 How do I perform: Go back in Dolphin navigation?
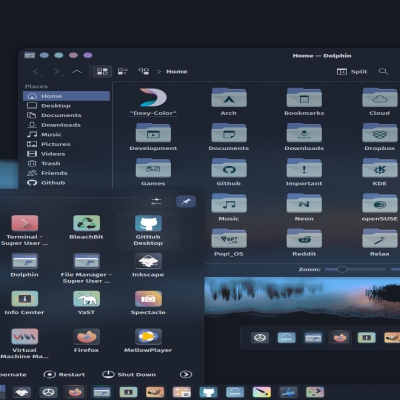pyautogui.click(x=37, y=71)
